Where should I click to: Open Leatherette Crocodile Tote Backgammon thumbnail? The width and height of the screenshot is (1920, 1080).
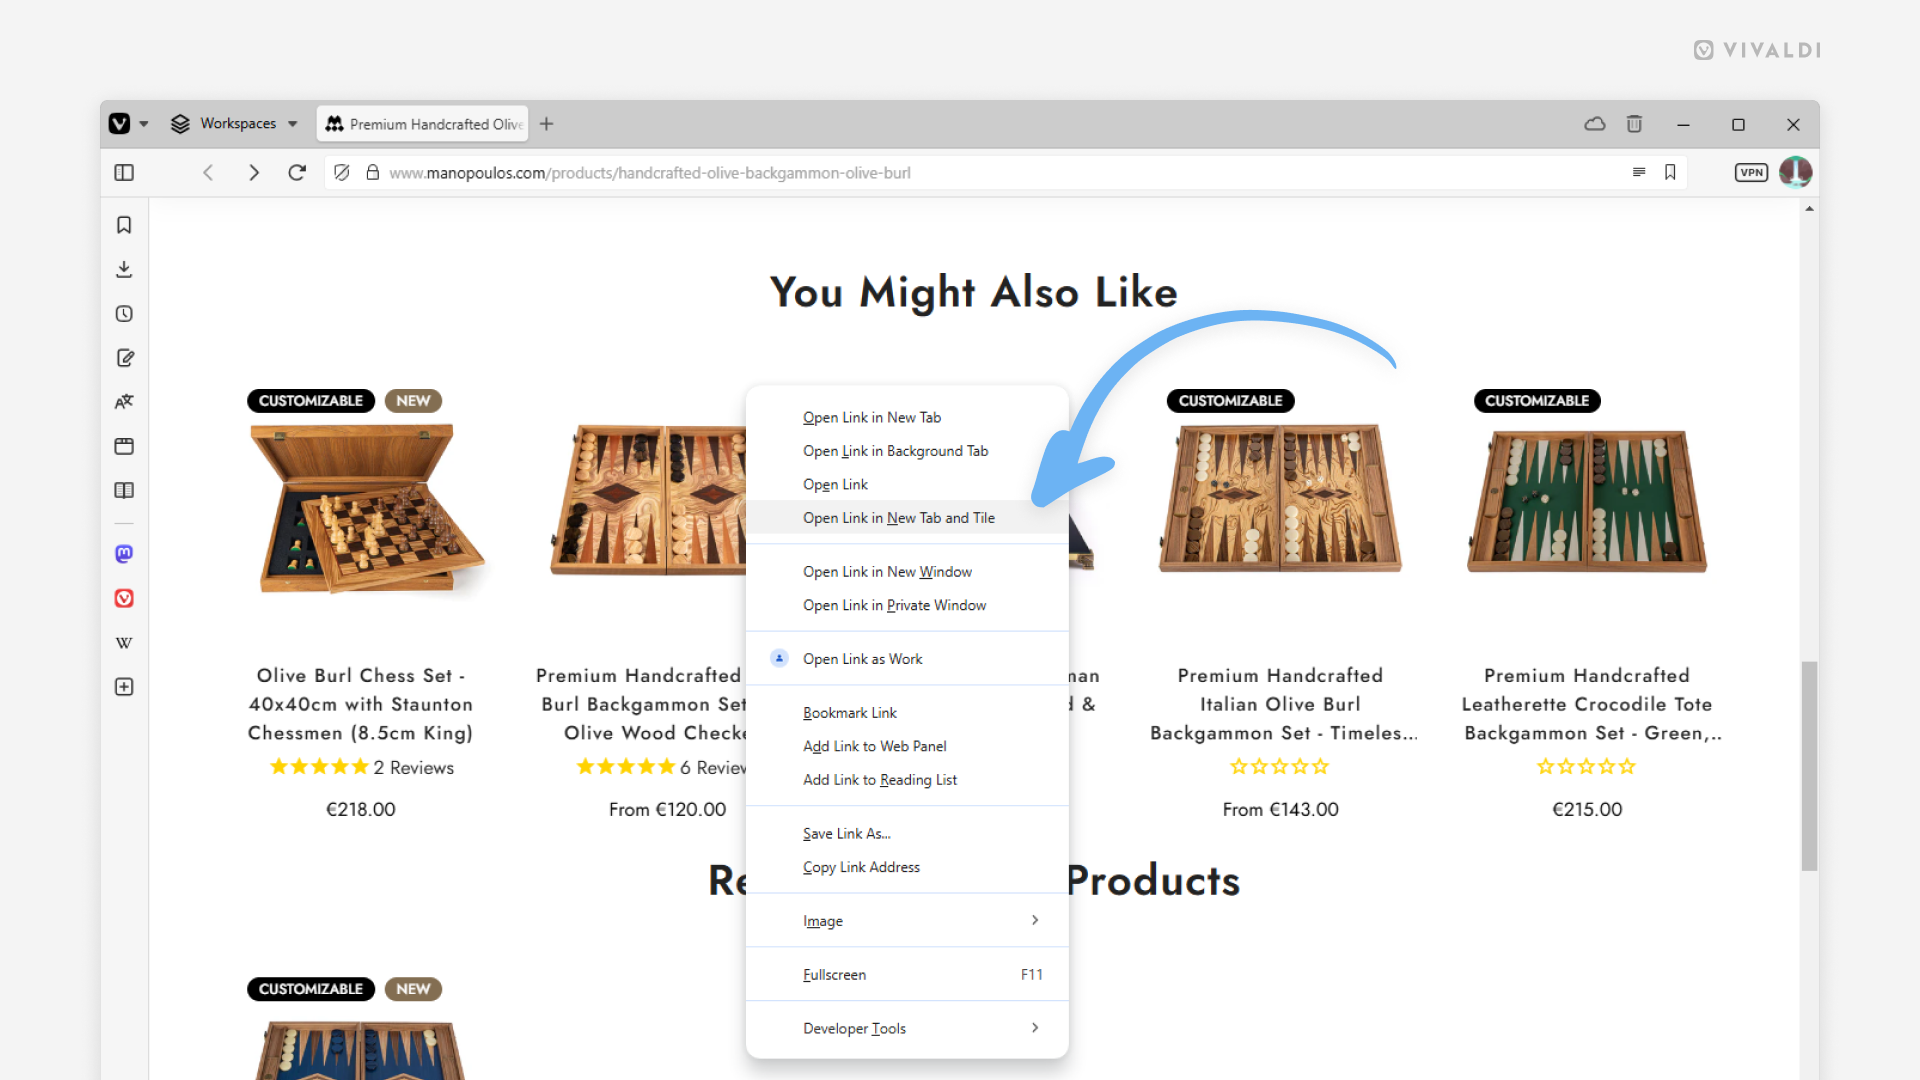tap(1587, 500)
